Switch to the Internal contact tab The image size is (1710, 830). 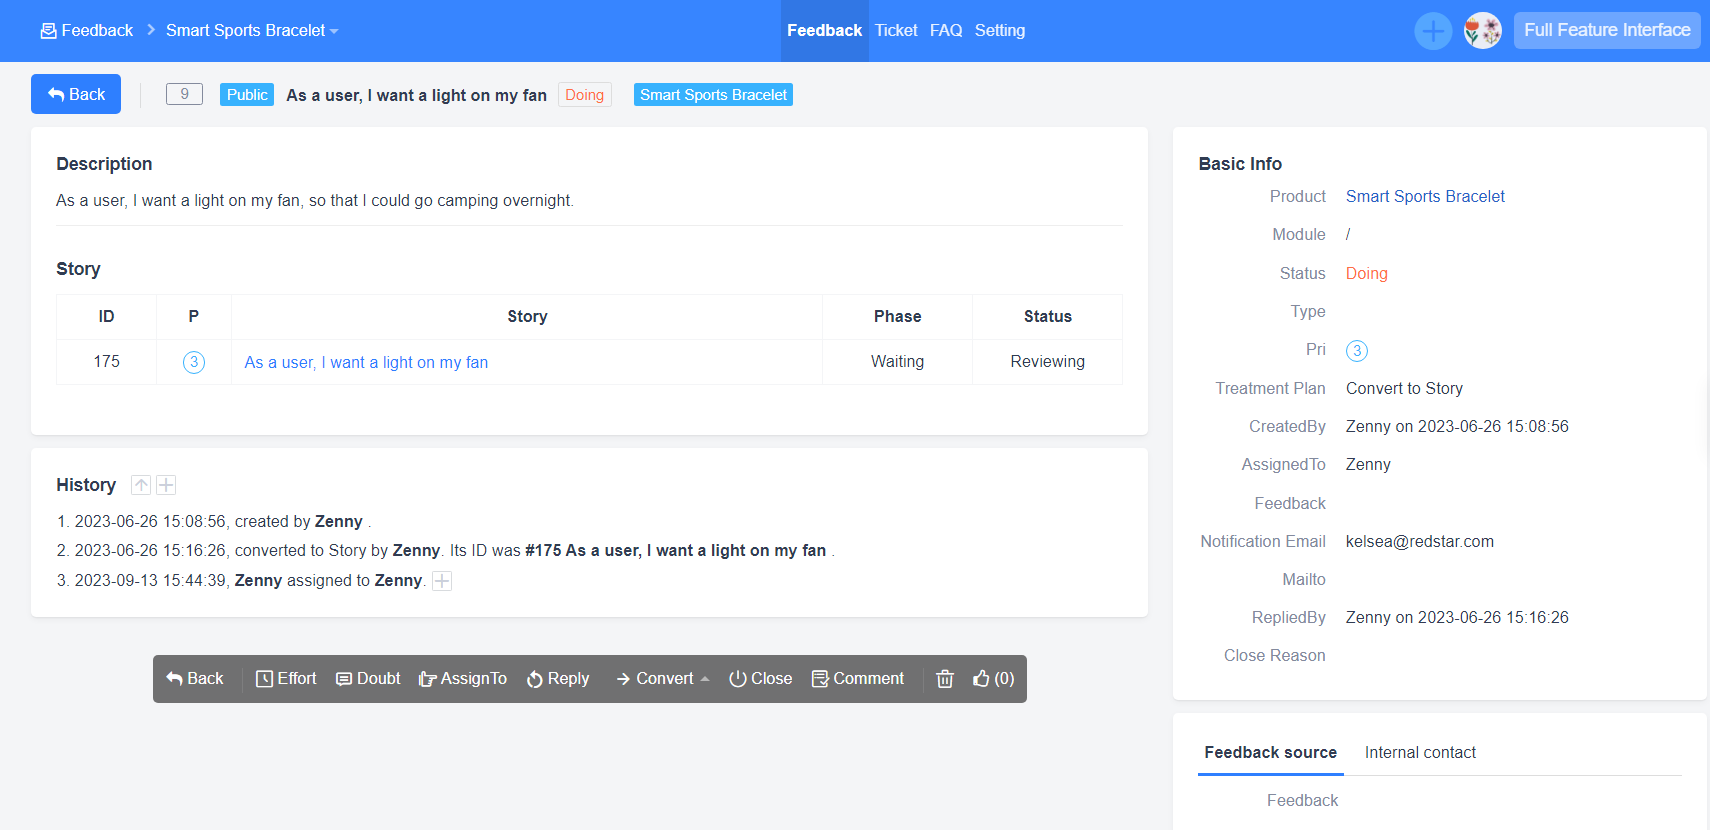tap(1419, 753)
